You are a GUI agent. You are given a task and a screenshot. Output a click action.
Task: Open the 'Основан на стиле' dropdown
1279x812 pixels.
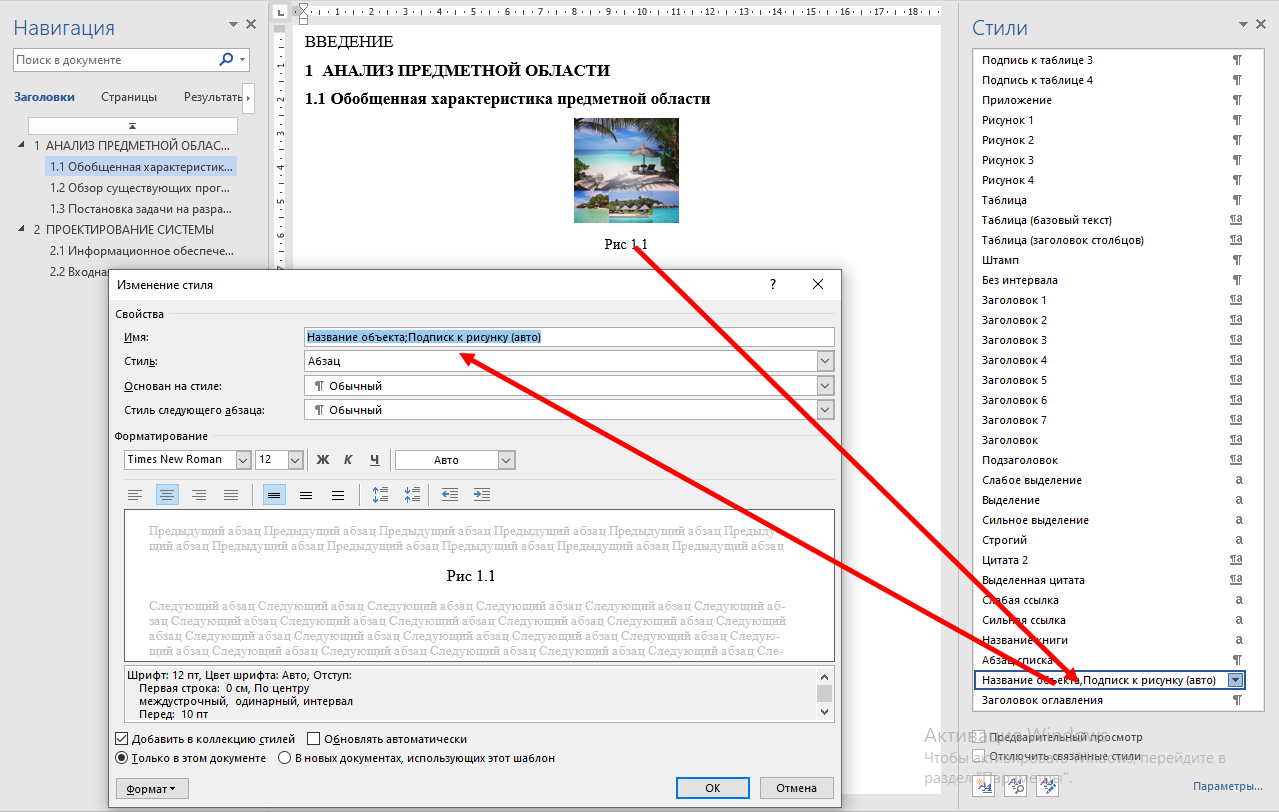825,386
